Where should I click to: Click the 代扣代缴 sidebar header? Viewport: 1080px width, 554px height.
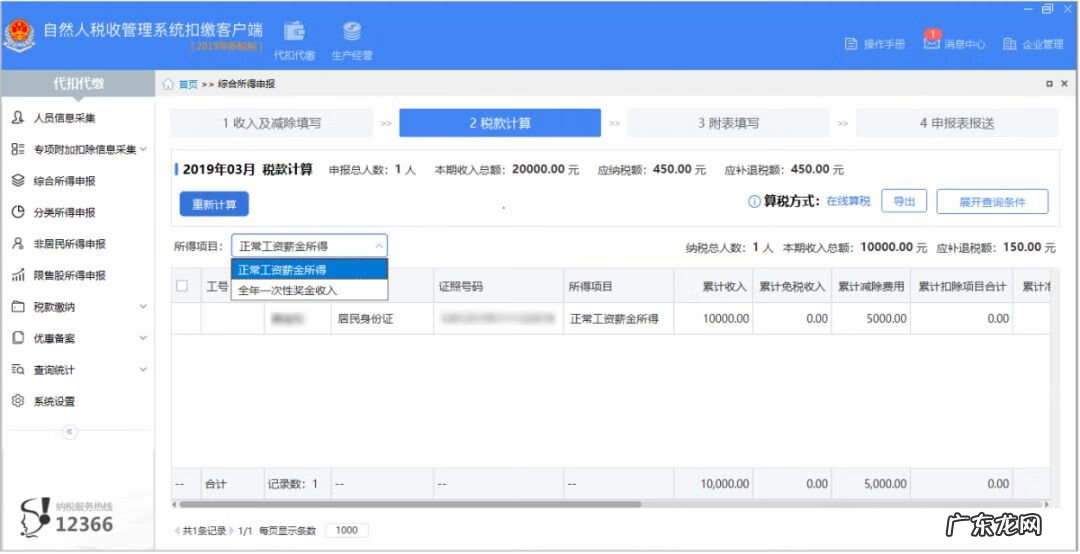point(78,83)
